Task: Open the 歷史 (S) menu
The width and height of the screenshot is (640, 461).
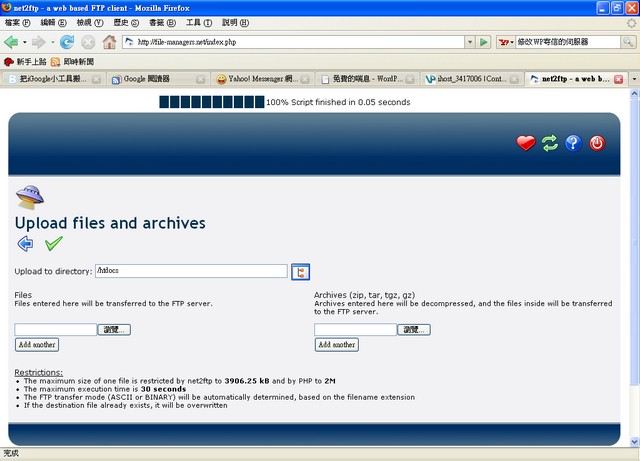Action: click(126, 23)
